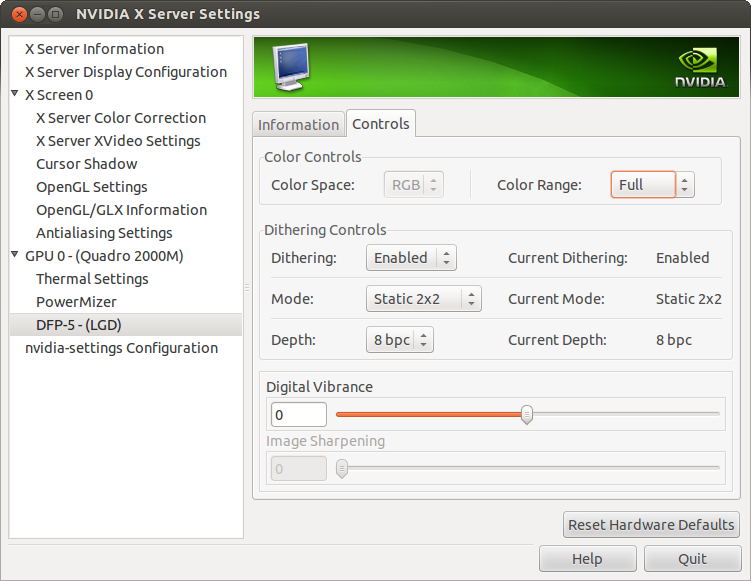Open PowerMizer page
Image resolution: width=751 pixels, height=581 pixels.
[x=77, y=302]
